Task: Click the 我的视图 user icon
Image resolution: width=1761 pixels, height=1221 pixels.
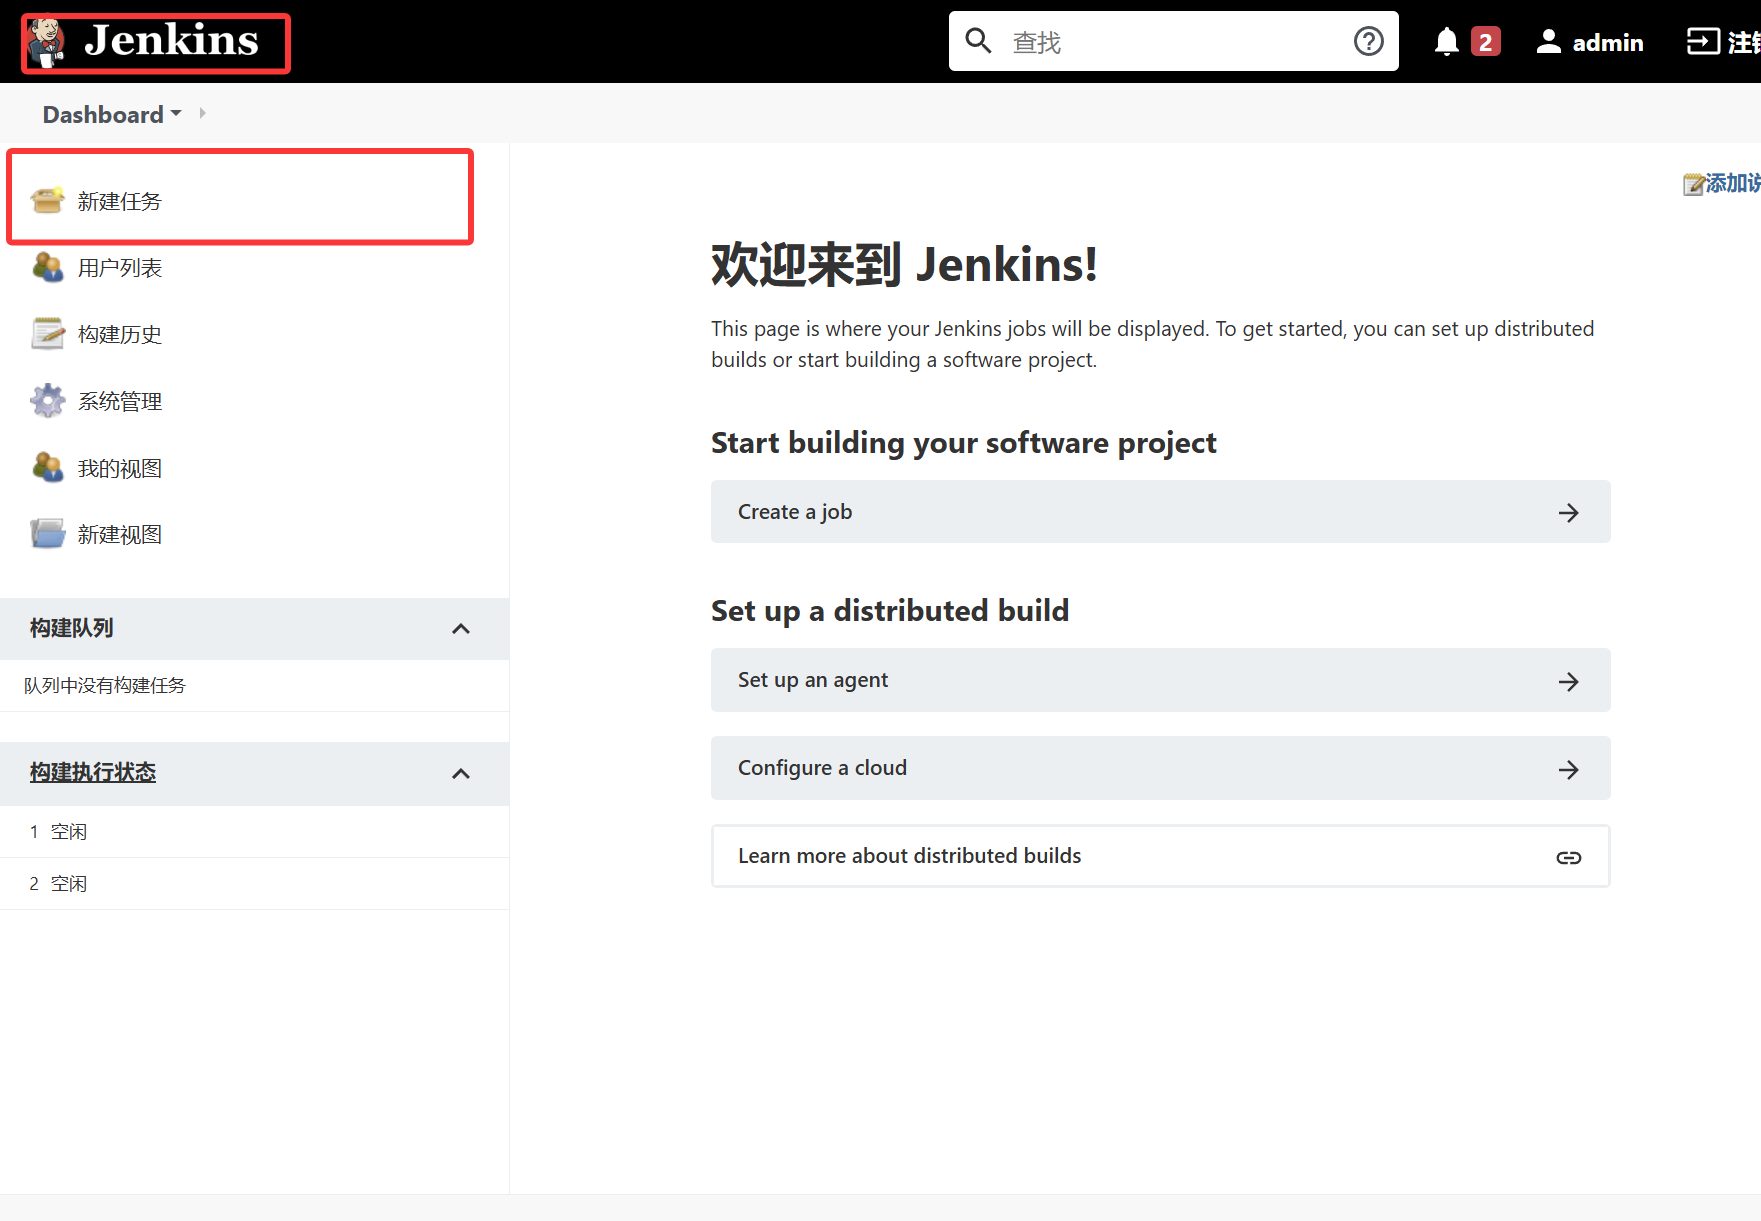Action: coord(47,467)
